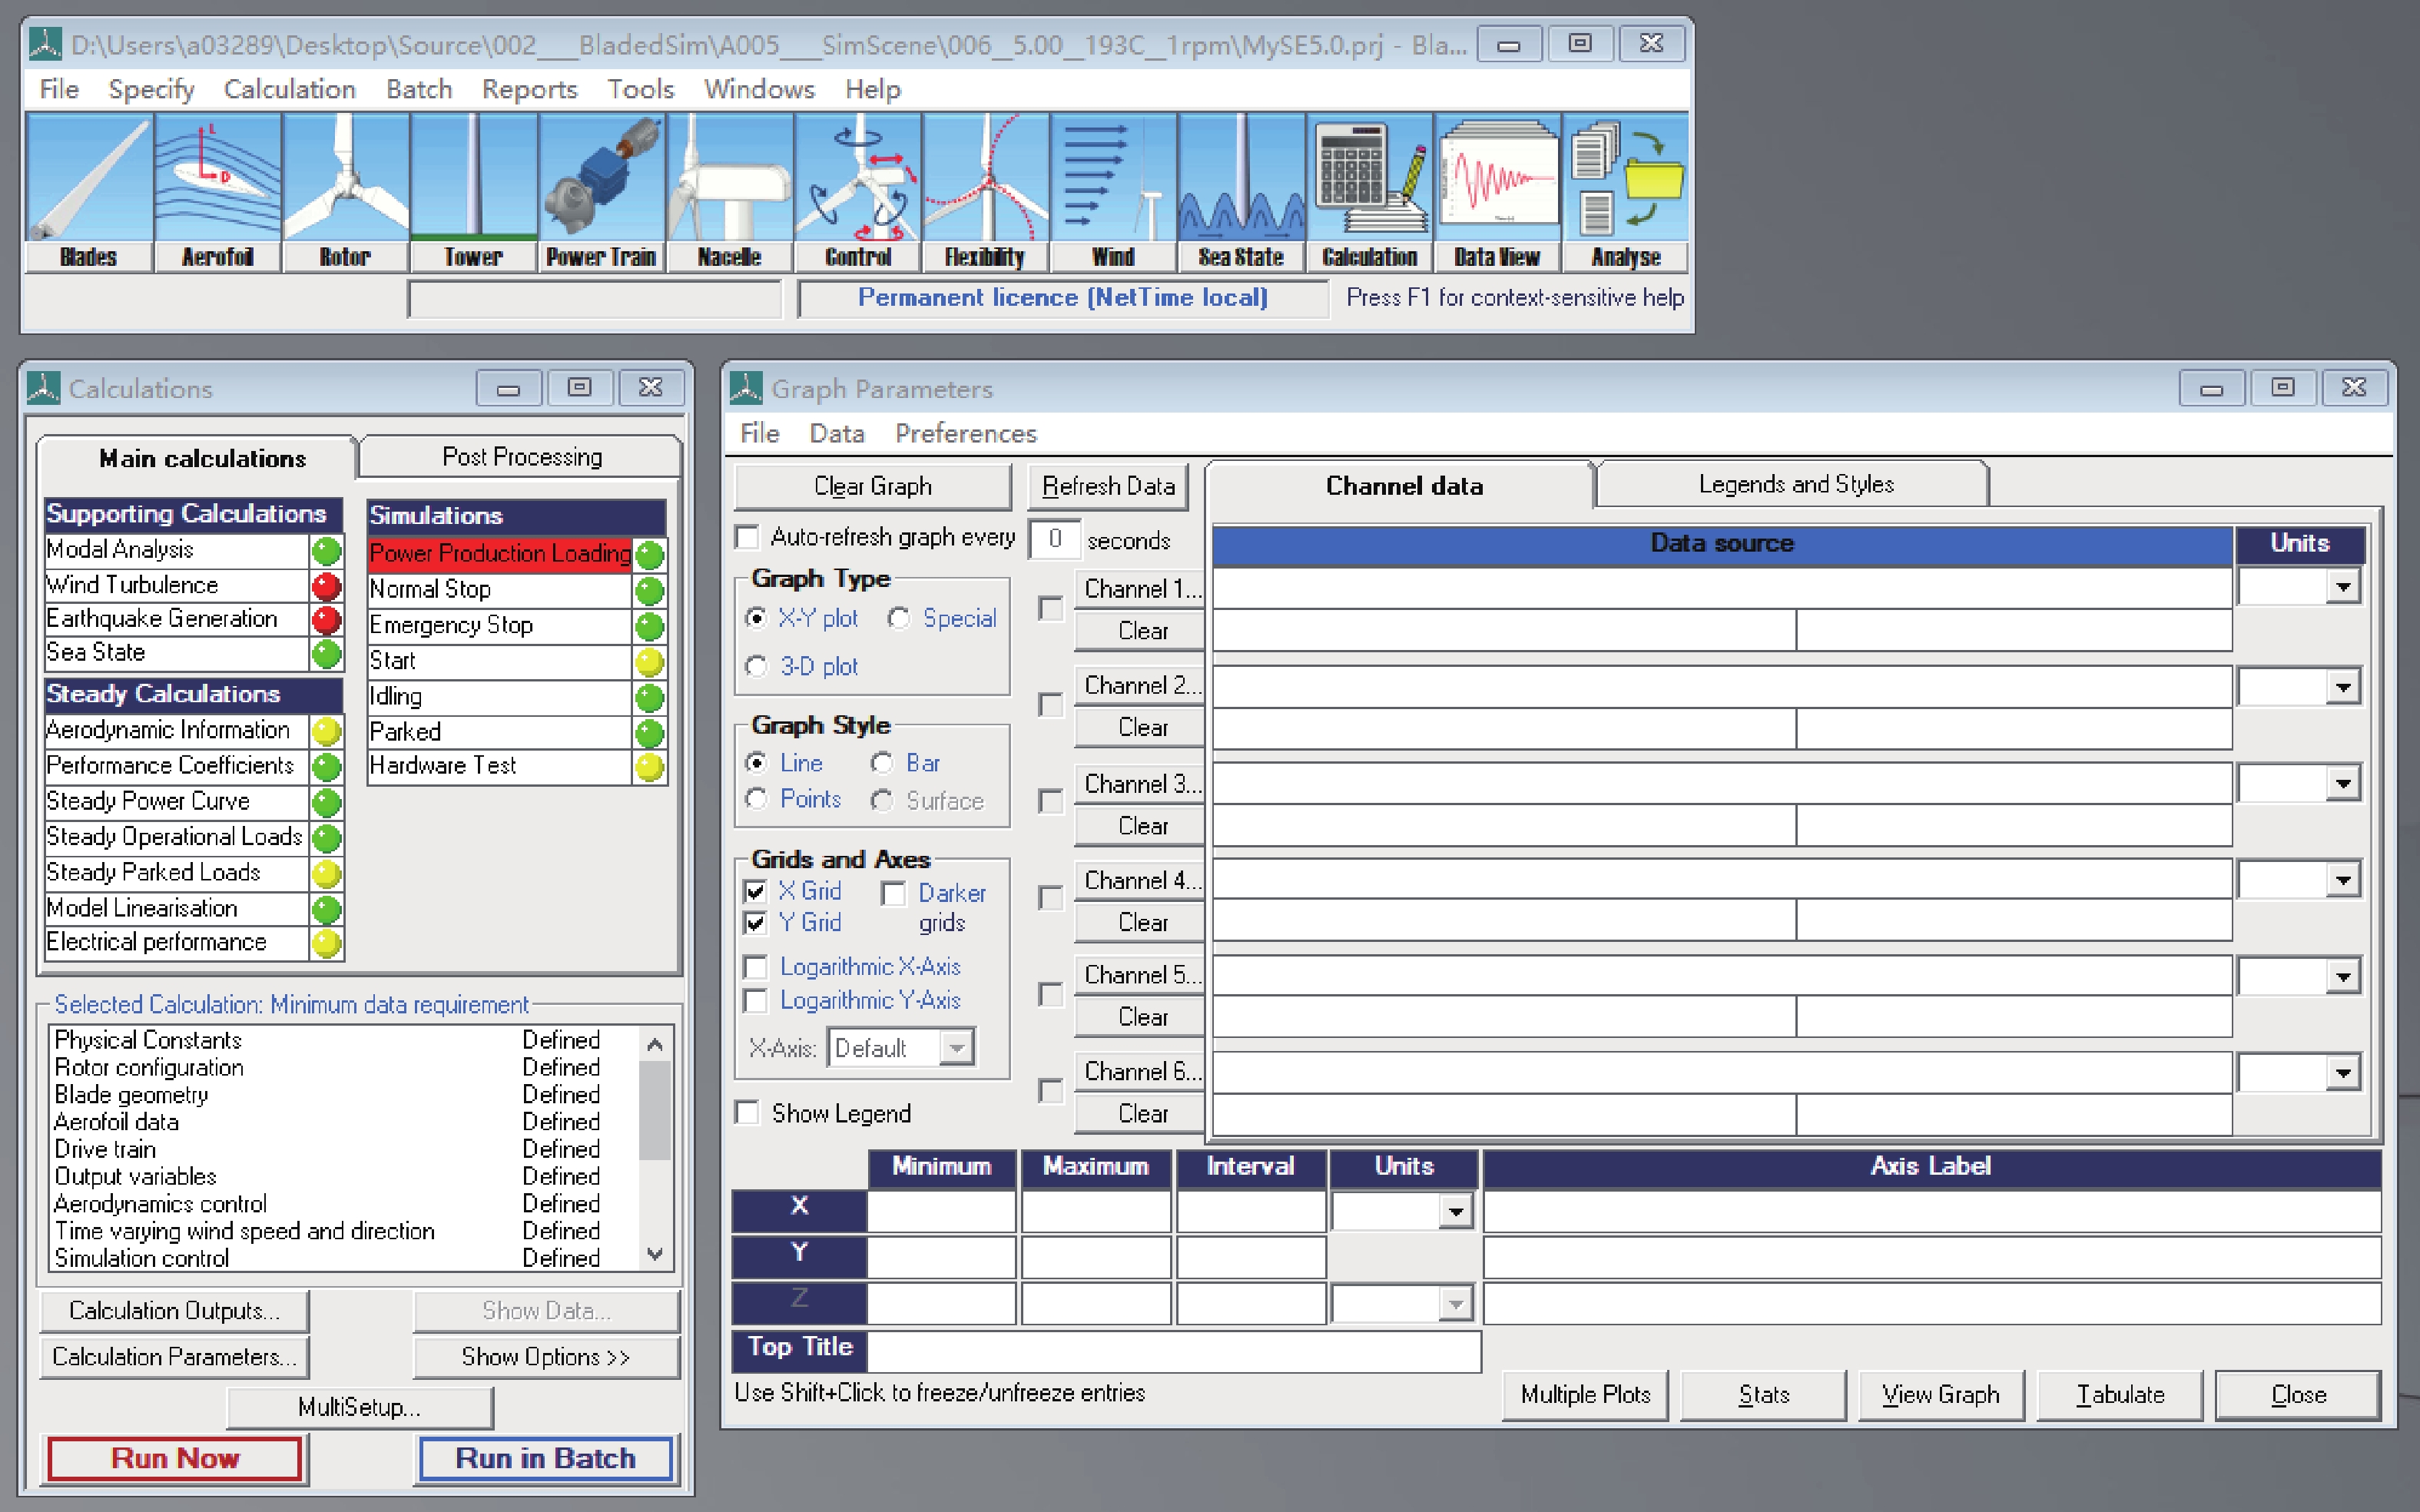Click the Clear Graph button
The image size is (2420, 1512).
872,486
